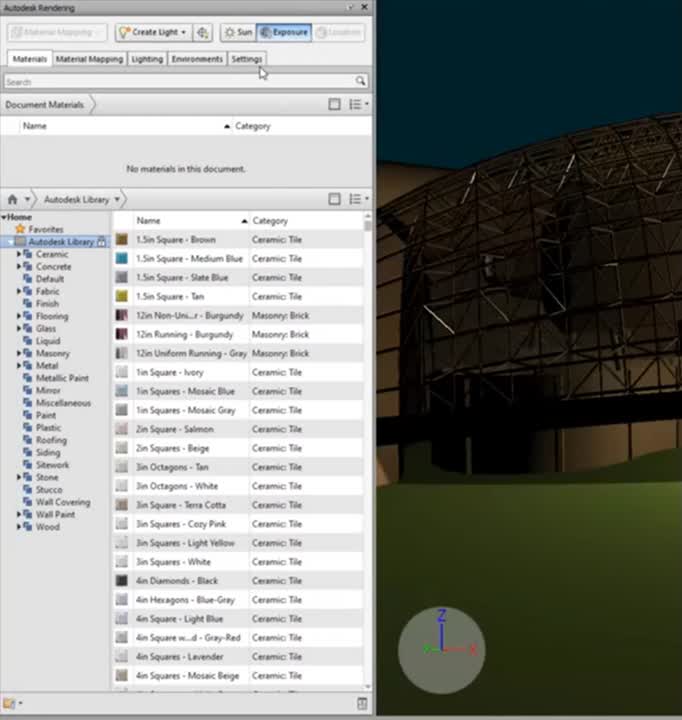The width and height of the screenshot is (682, 720).
Task: Click the 12in Running - Burgundy thumbnail
Action: click(121, 334)
